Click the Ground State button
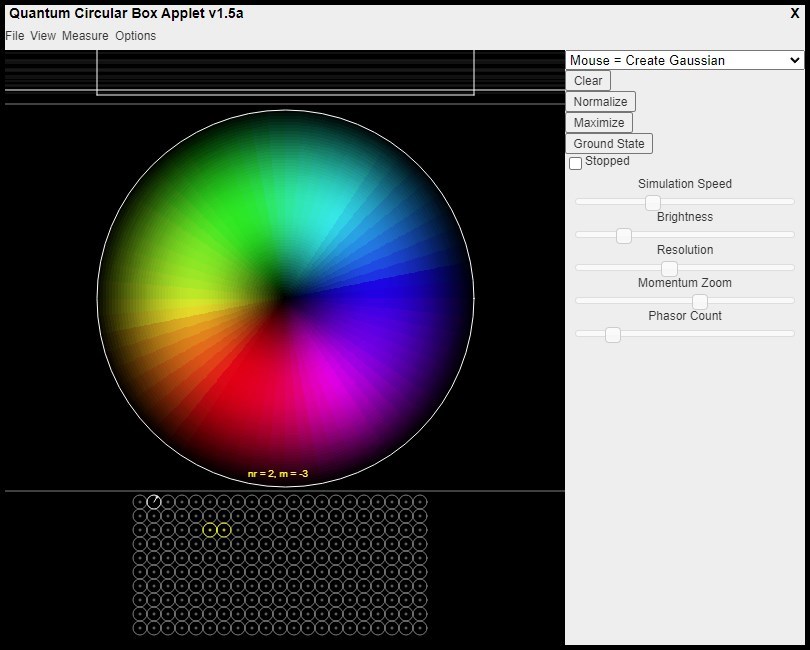Image resolution: width=810 pixels, height=650 pixels. point(609,143)
